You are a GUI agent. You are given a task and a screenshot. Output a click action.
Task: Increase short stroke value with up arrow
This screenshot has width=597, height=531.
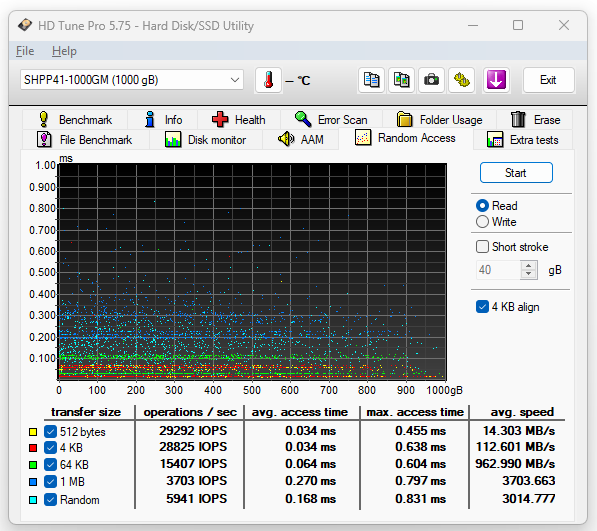pyautogui.click(x=528, y=265)
